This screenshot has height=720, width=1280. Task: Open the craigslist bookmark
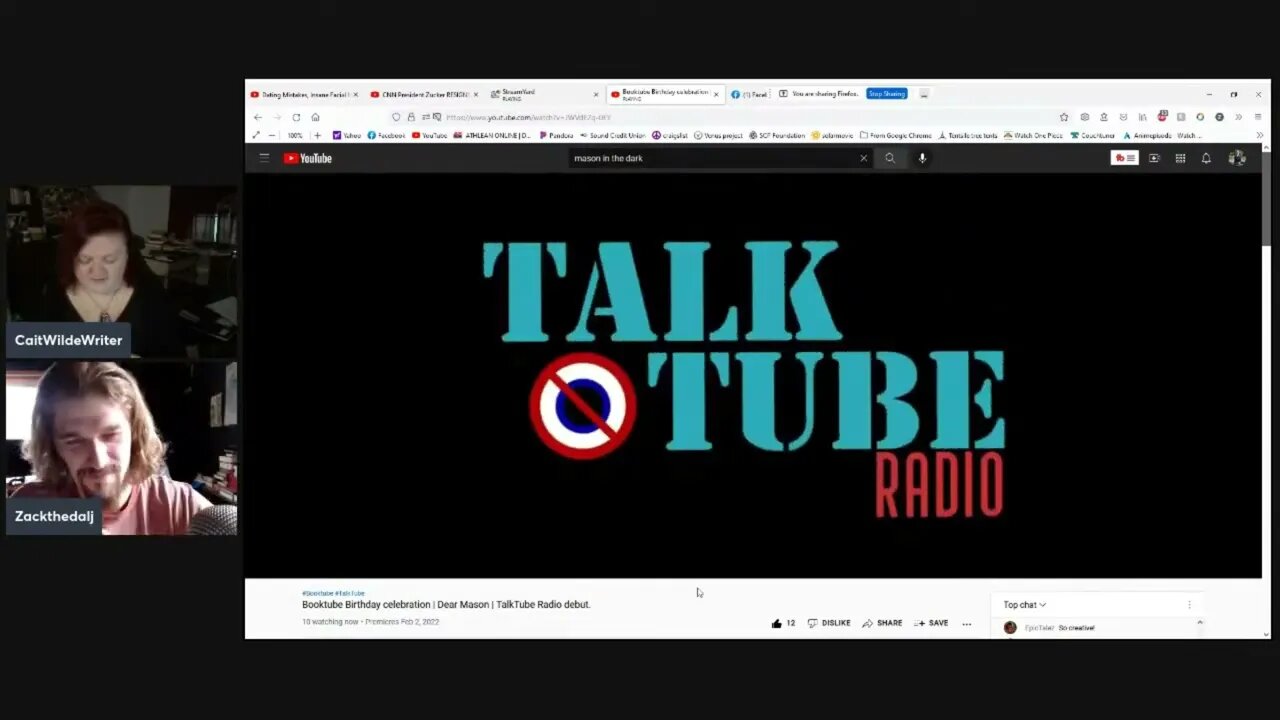tap(670, 135)
